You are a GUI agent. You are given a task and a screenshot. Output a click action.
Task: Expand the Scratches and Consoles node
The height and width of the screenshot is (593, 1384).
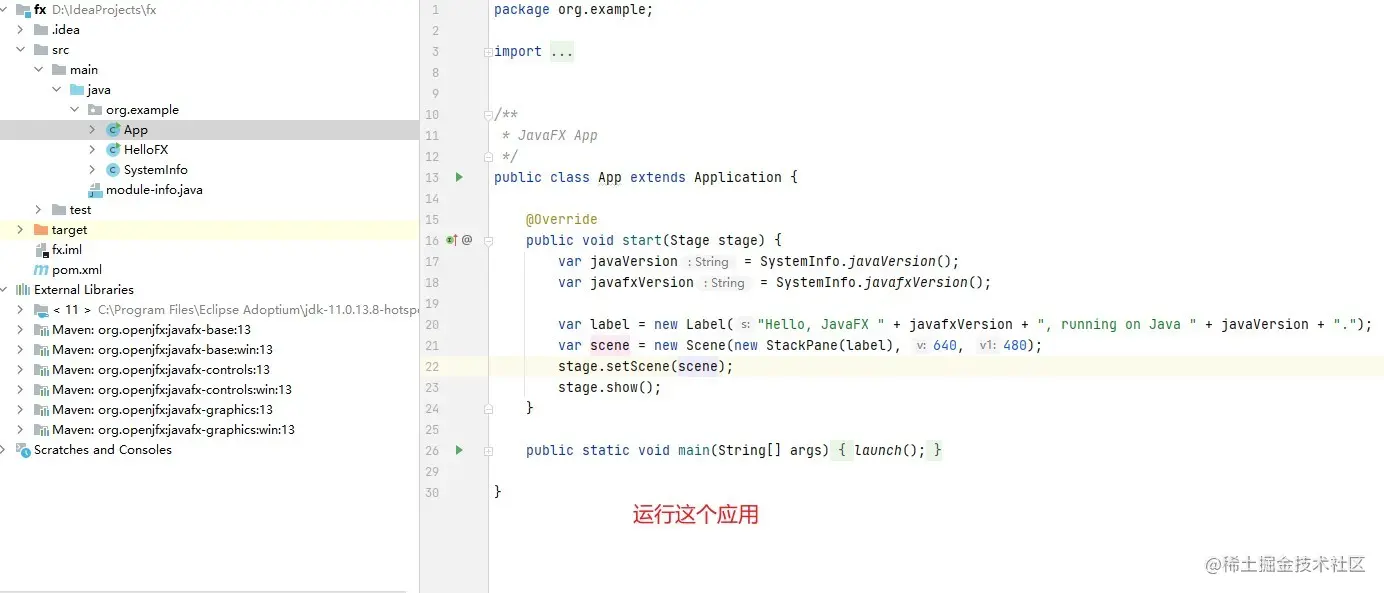tap(5, 450)
